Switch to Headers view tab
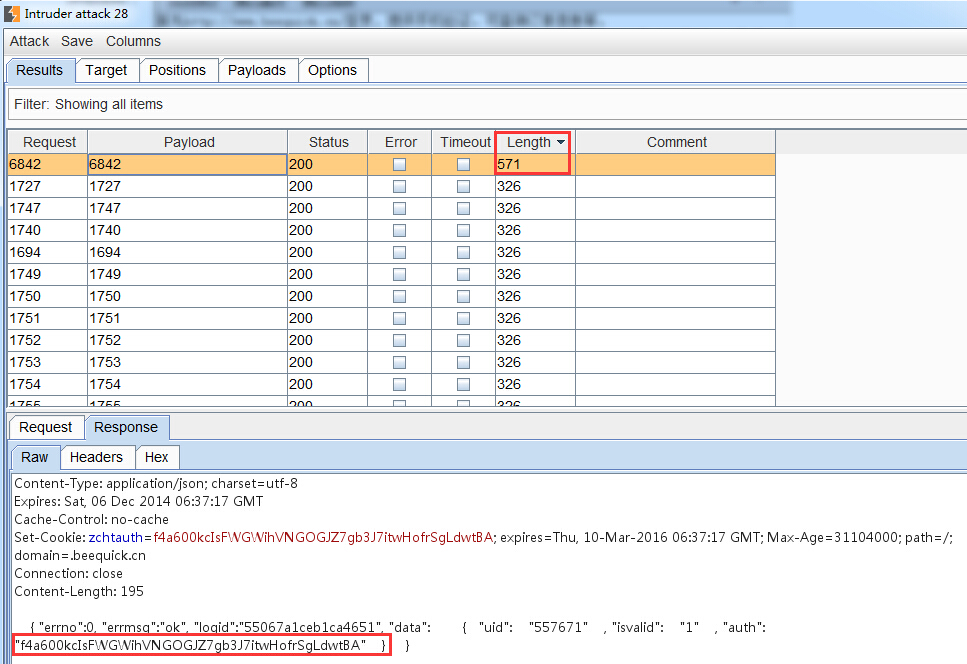Image resolution: width=967 pixels, height=664 pixels. click(96, 457)
